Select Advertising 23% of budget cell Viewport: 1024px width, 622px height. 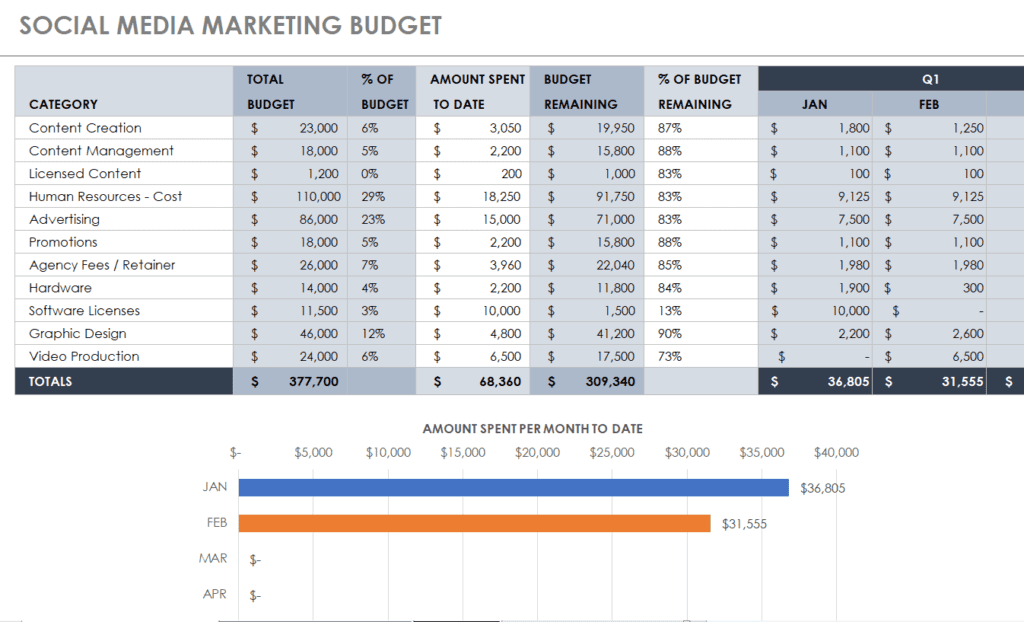(381, 220)
